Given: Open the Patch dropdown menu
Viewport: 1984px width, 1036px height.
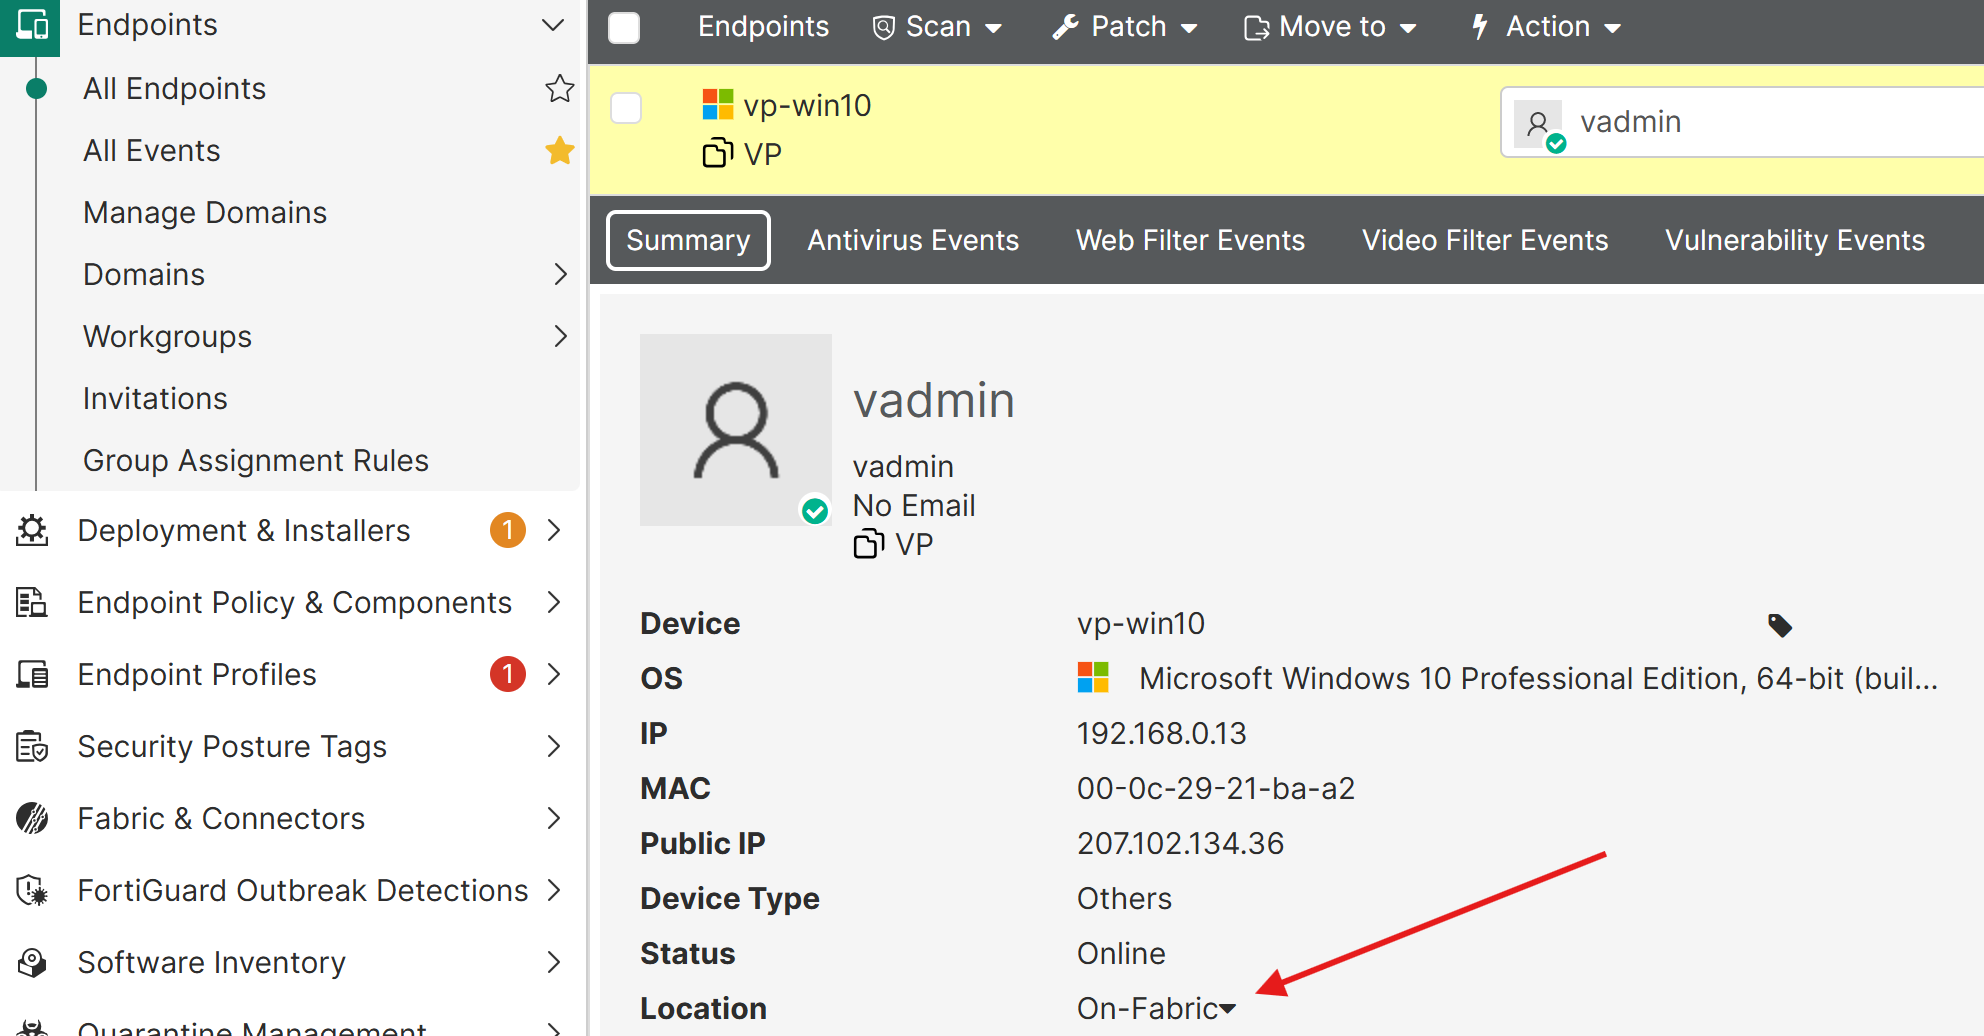Looking at the screenshot, I should [x=1125, y=27].
